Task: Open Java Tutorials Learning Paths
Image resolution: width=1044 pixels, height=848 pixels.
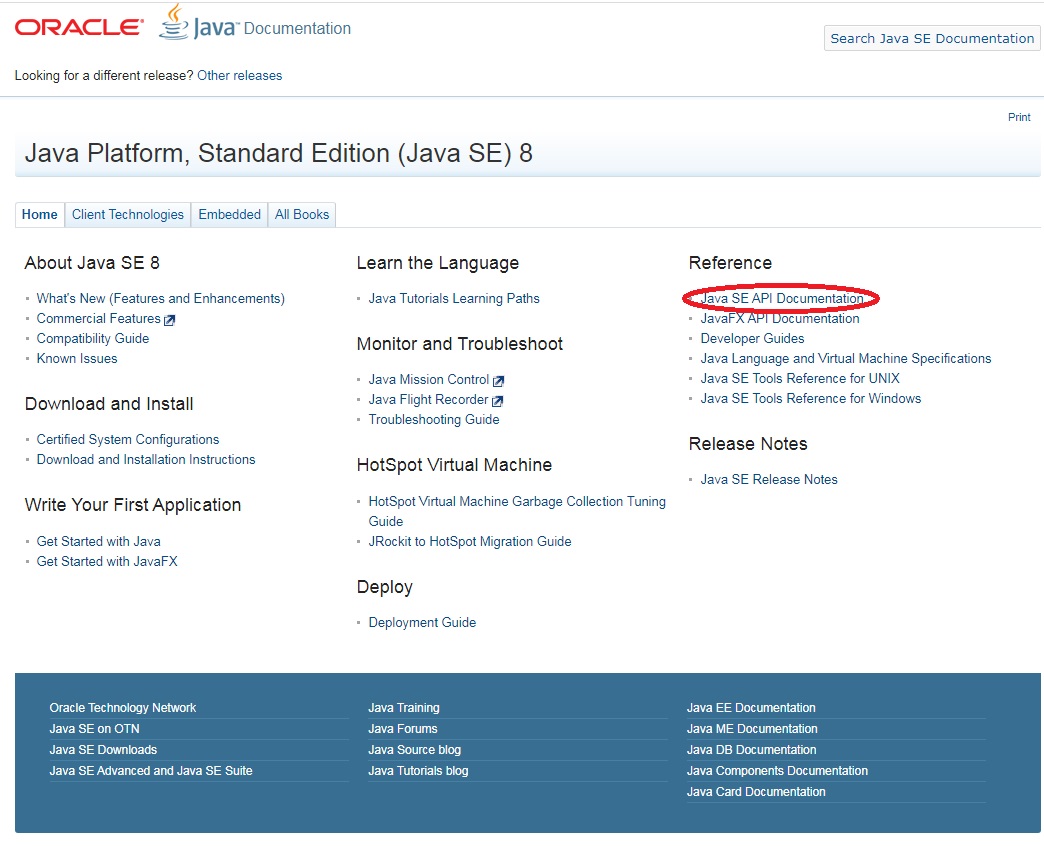Action: (x=454, y=299)
